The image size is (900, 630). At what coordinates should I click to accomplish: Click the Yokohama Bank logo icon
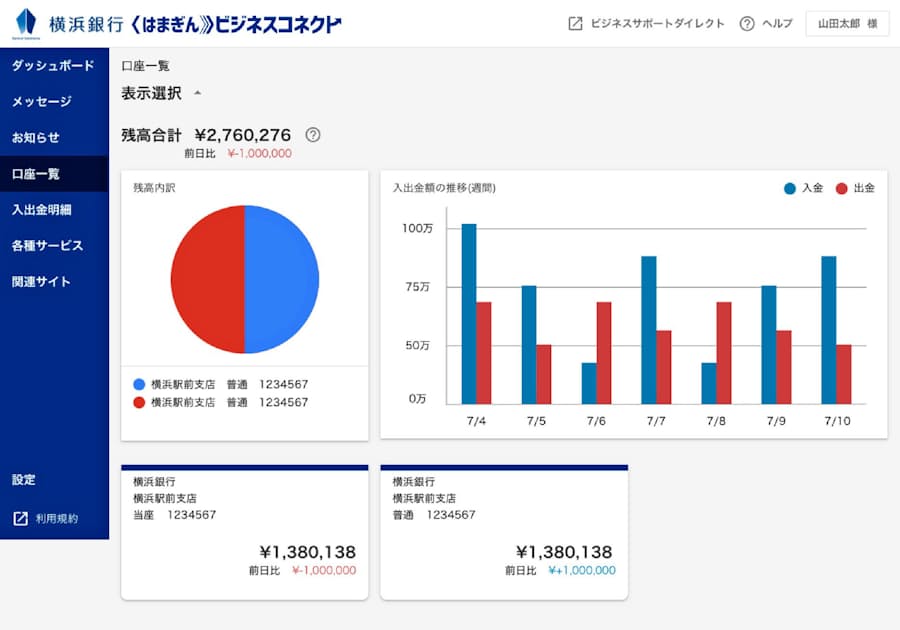click(x=25, y=22)
